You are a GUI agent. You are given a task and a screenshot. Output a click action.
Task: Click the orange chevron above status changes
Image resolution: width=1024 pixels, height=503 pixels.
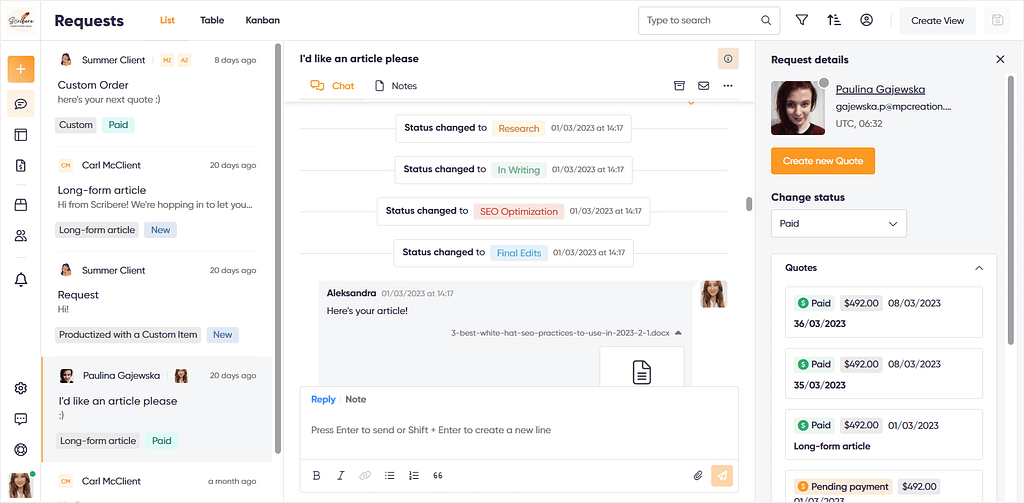(691, 103)
